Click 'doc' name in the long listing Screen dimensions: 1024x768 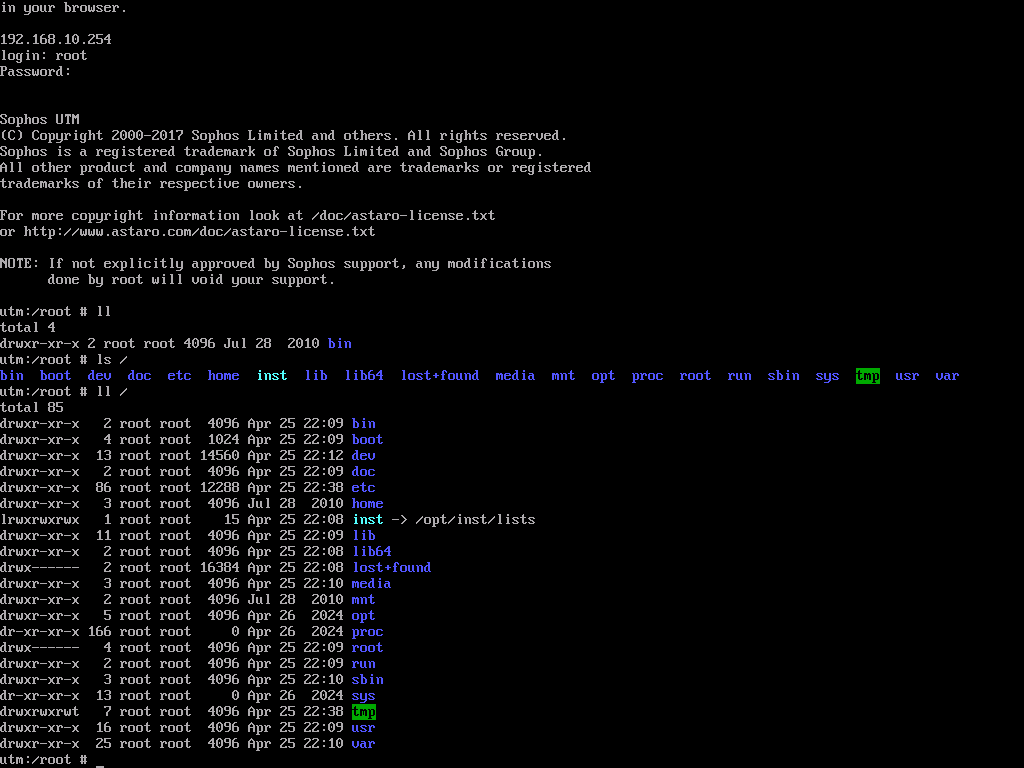click(x=364, y=472)
